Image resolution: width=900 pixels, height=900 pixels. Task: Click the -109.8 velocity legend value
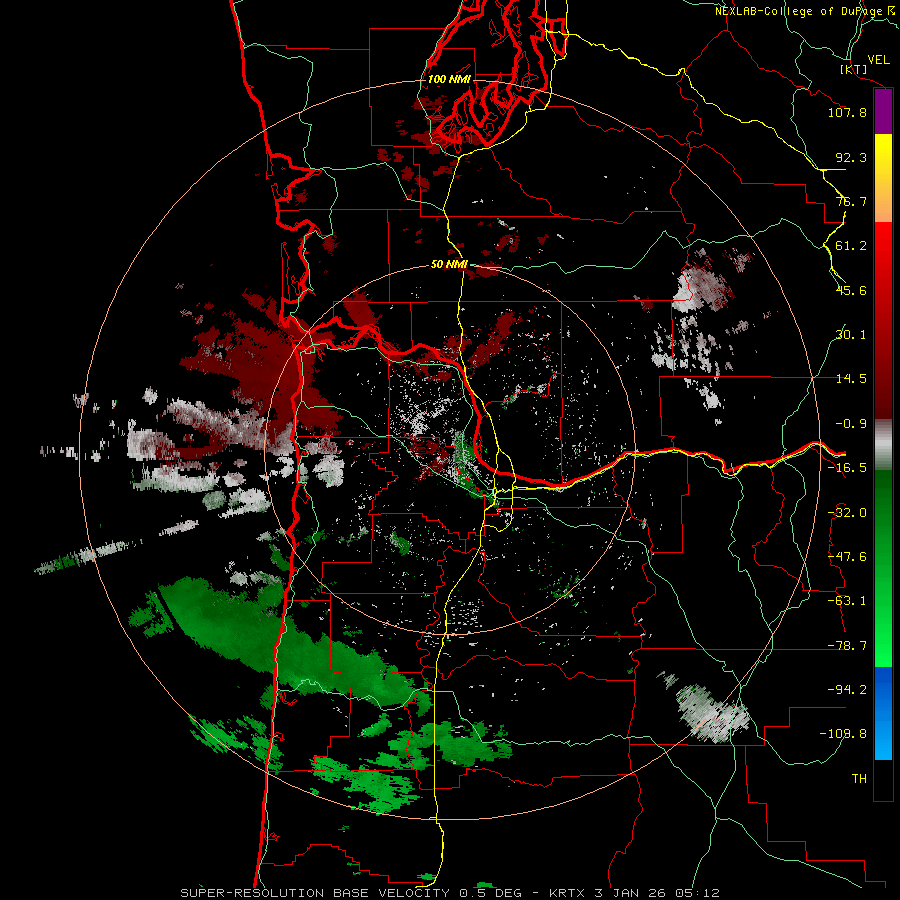point(843,734)
